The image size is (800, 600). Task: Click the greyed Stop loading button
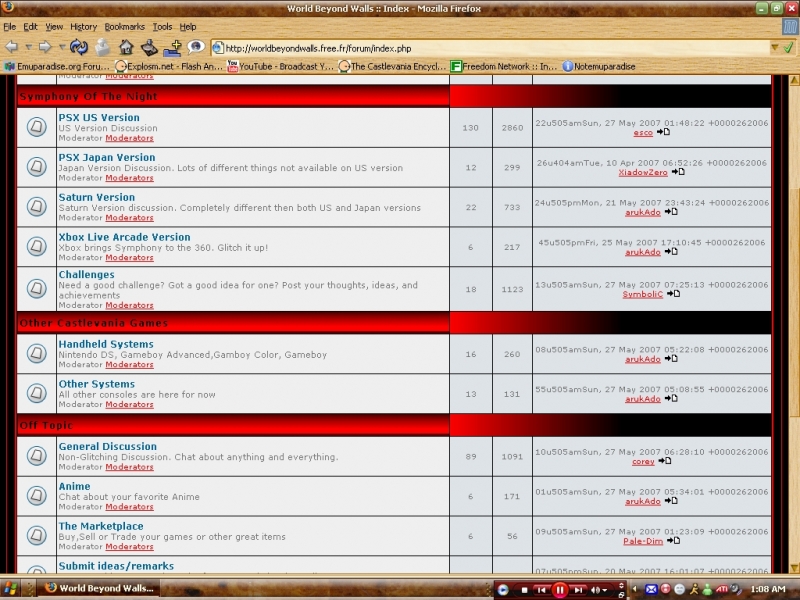[103, 47]
